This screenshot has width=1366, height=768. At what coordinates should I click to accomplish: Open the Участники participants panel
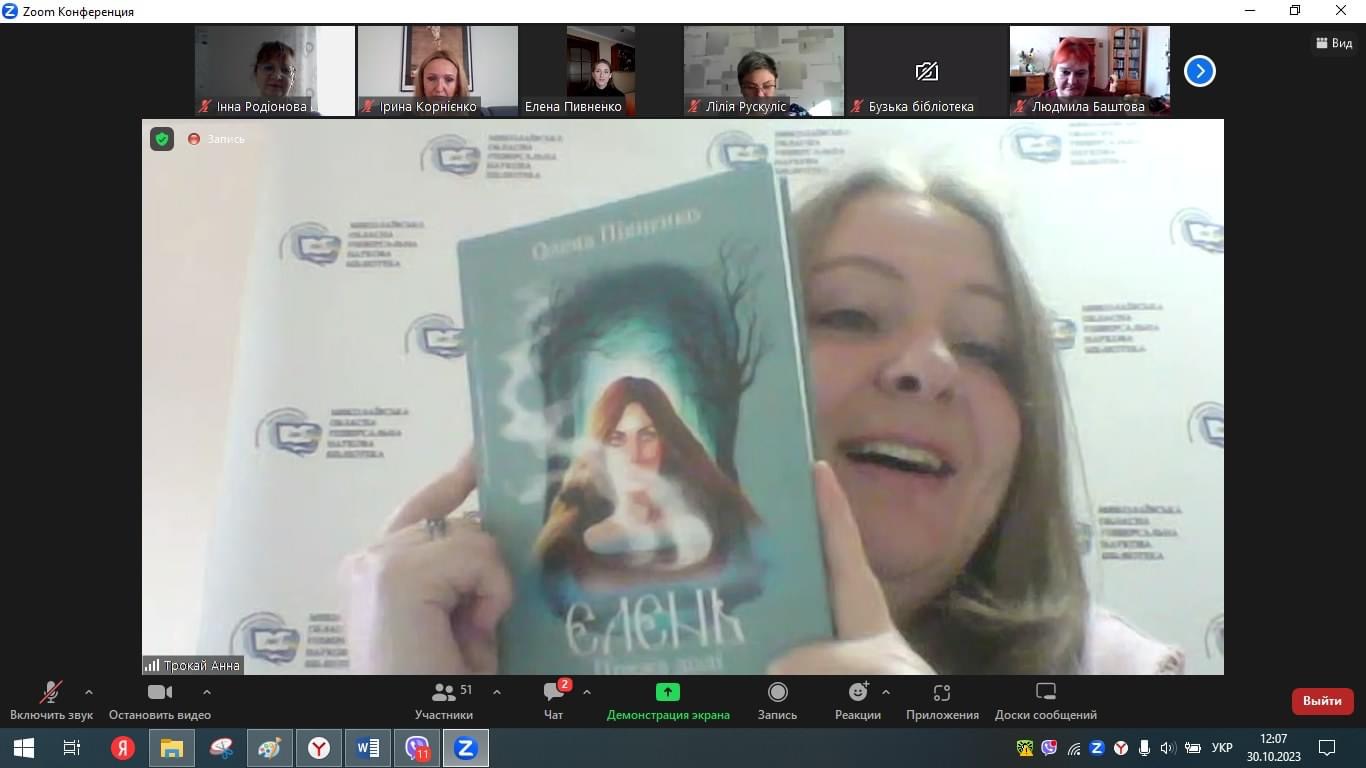coord(444,700)
